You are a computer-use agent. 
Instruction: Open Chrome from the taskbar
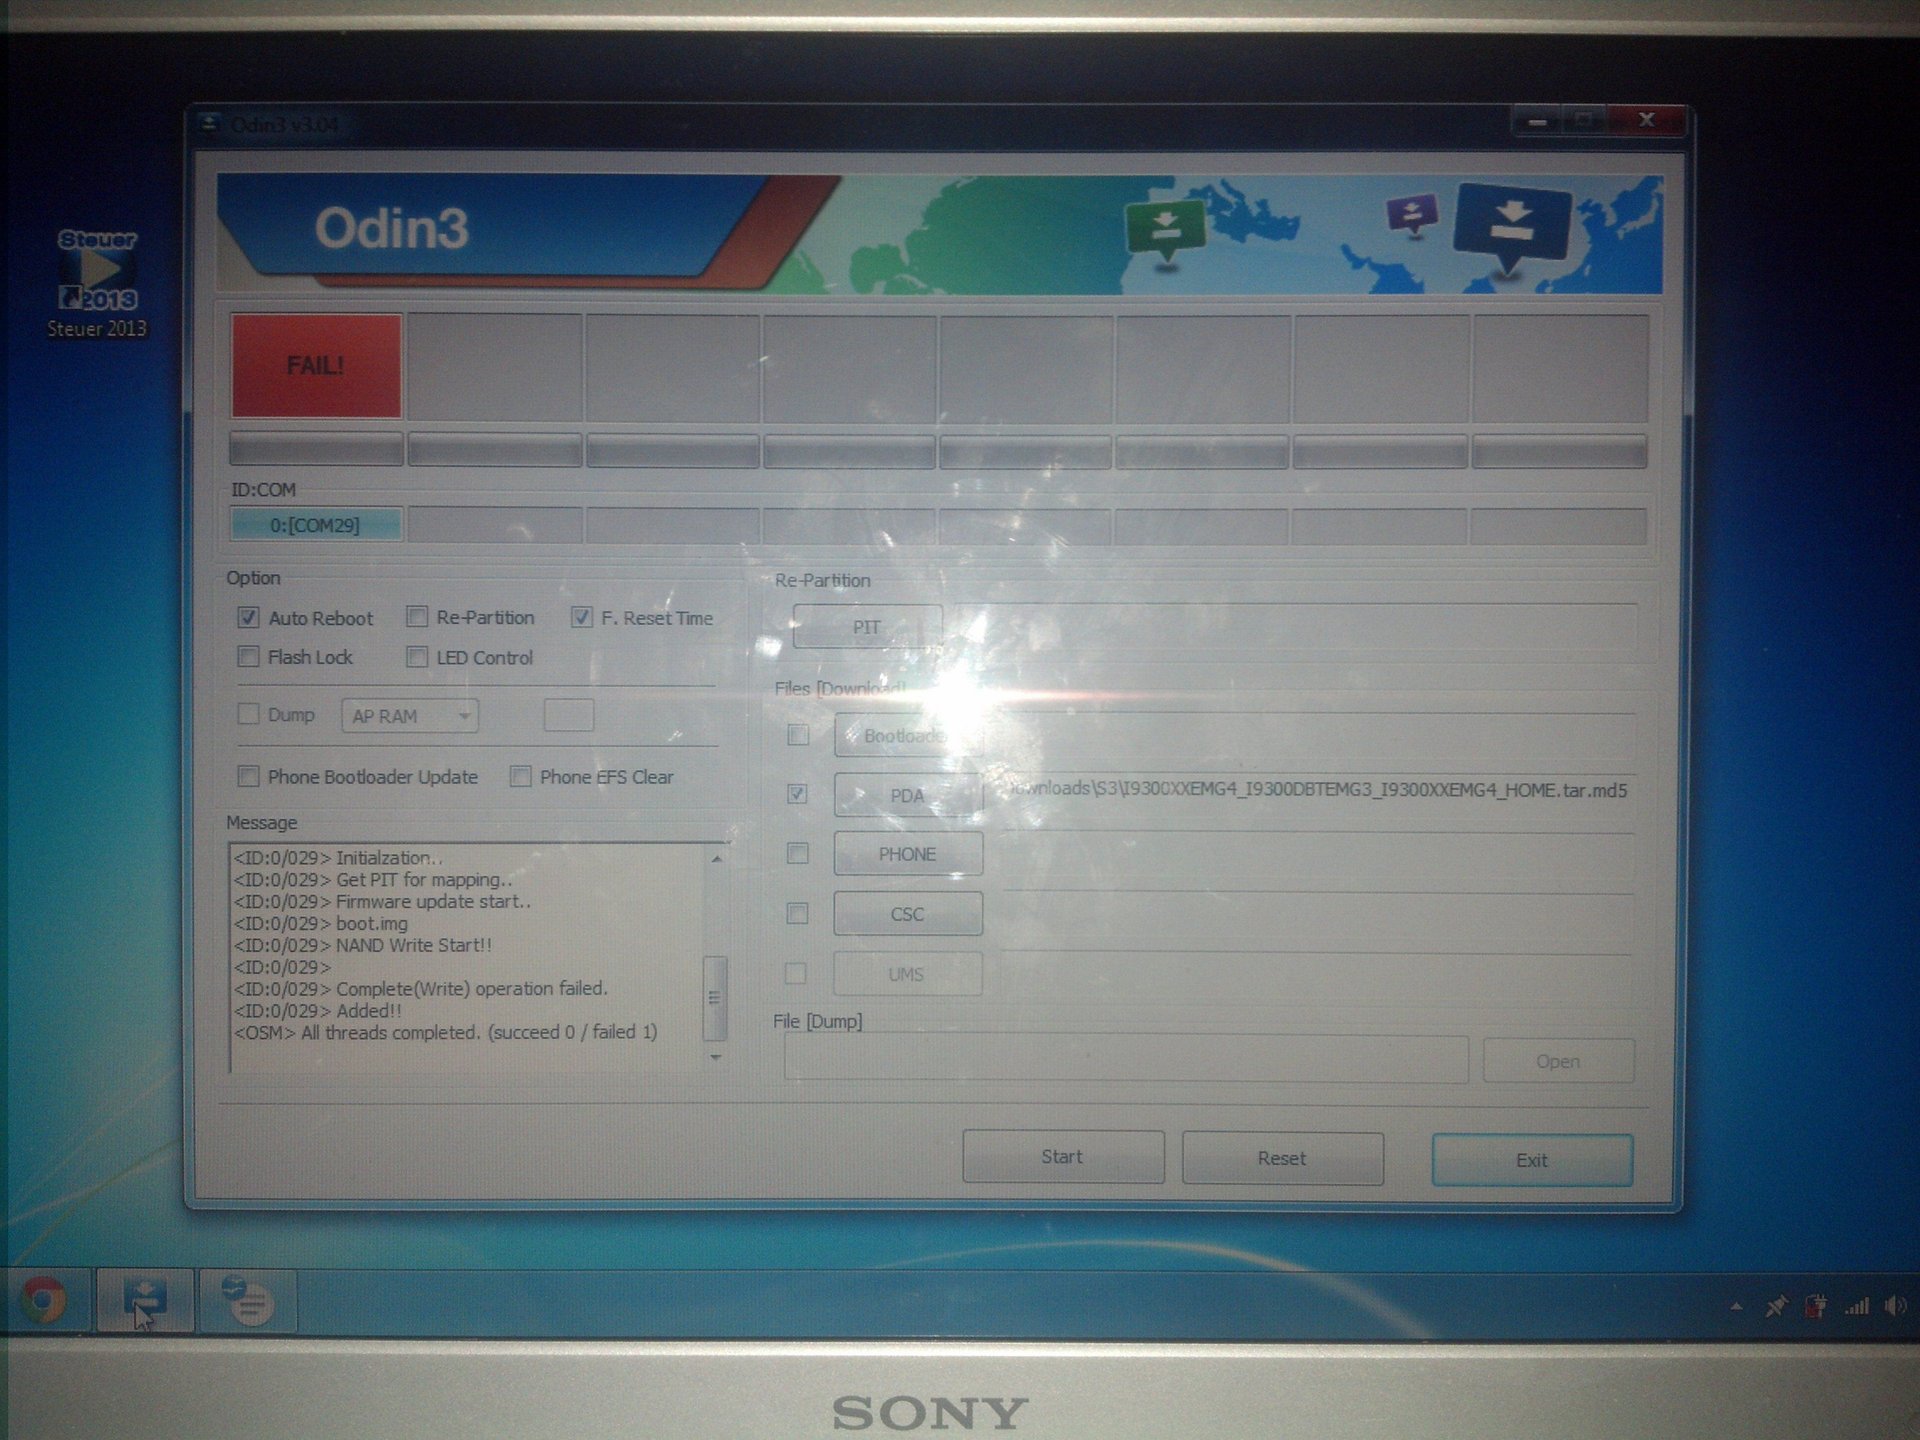(45, 1300)
